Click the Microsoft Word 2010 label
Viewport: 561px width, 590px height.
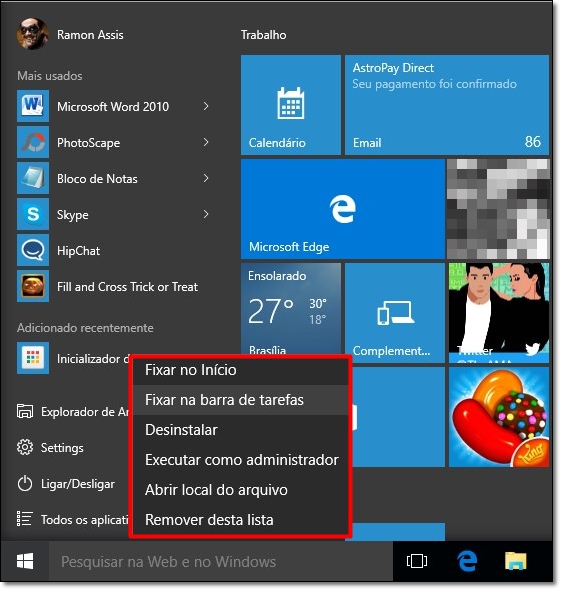click(113, 106)
